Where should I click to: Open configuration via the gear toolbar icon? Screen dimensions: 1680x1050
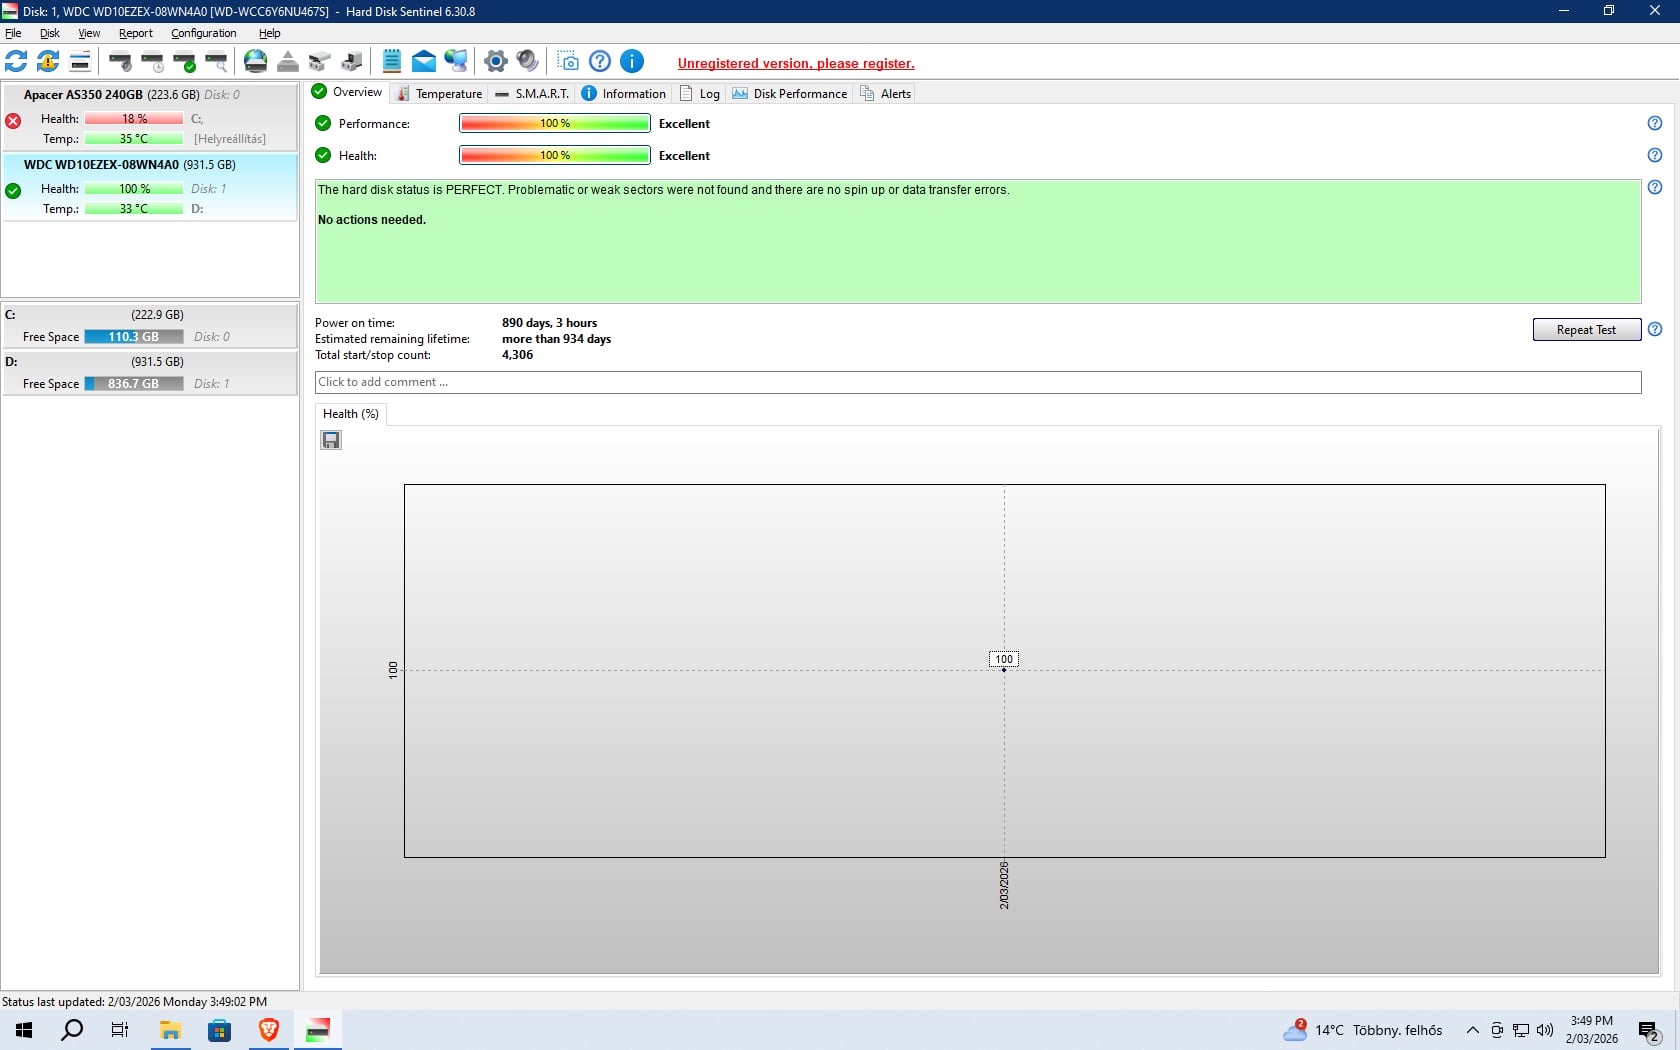(496, 62)
